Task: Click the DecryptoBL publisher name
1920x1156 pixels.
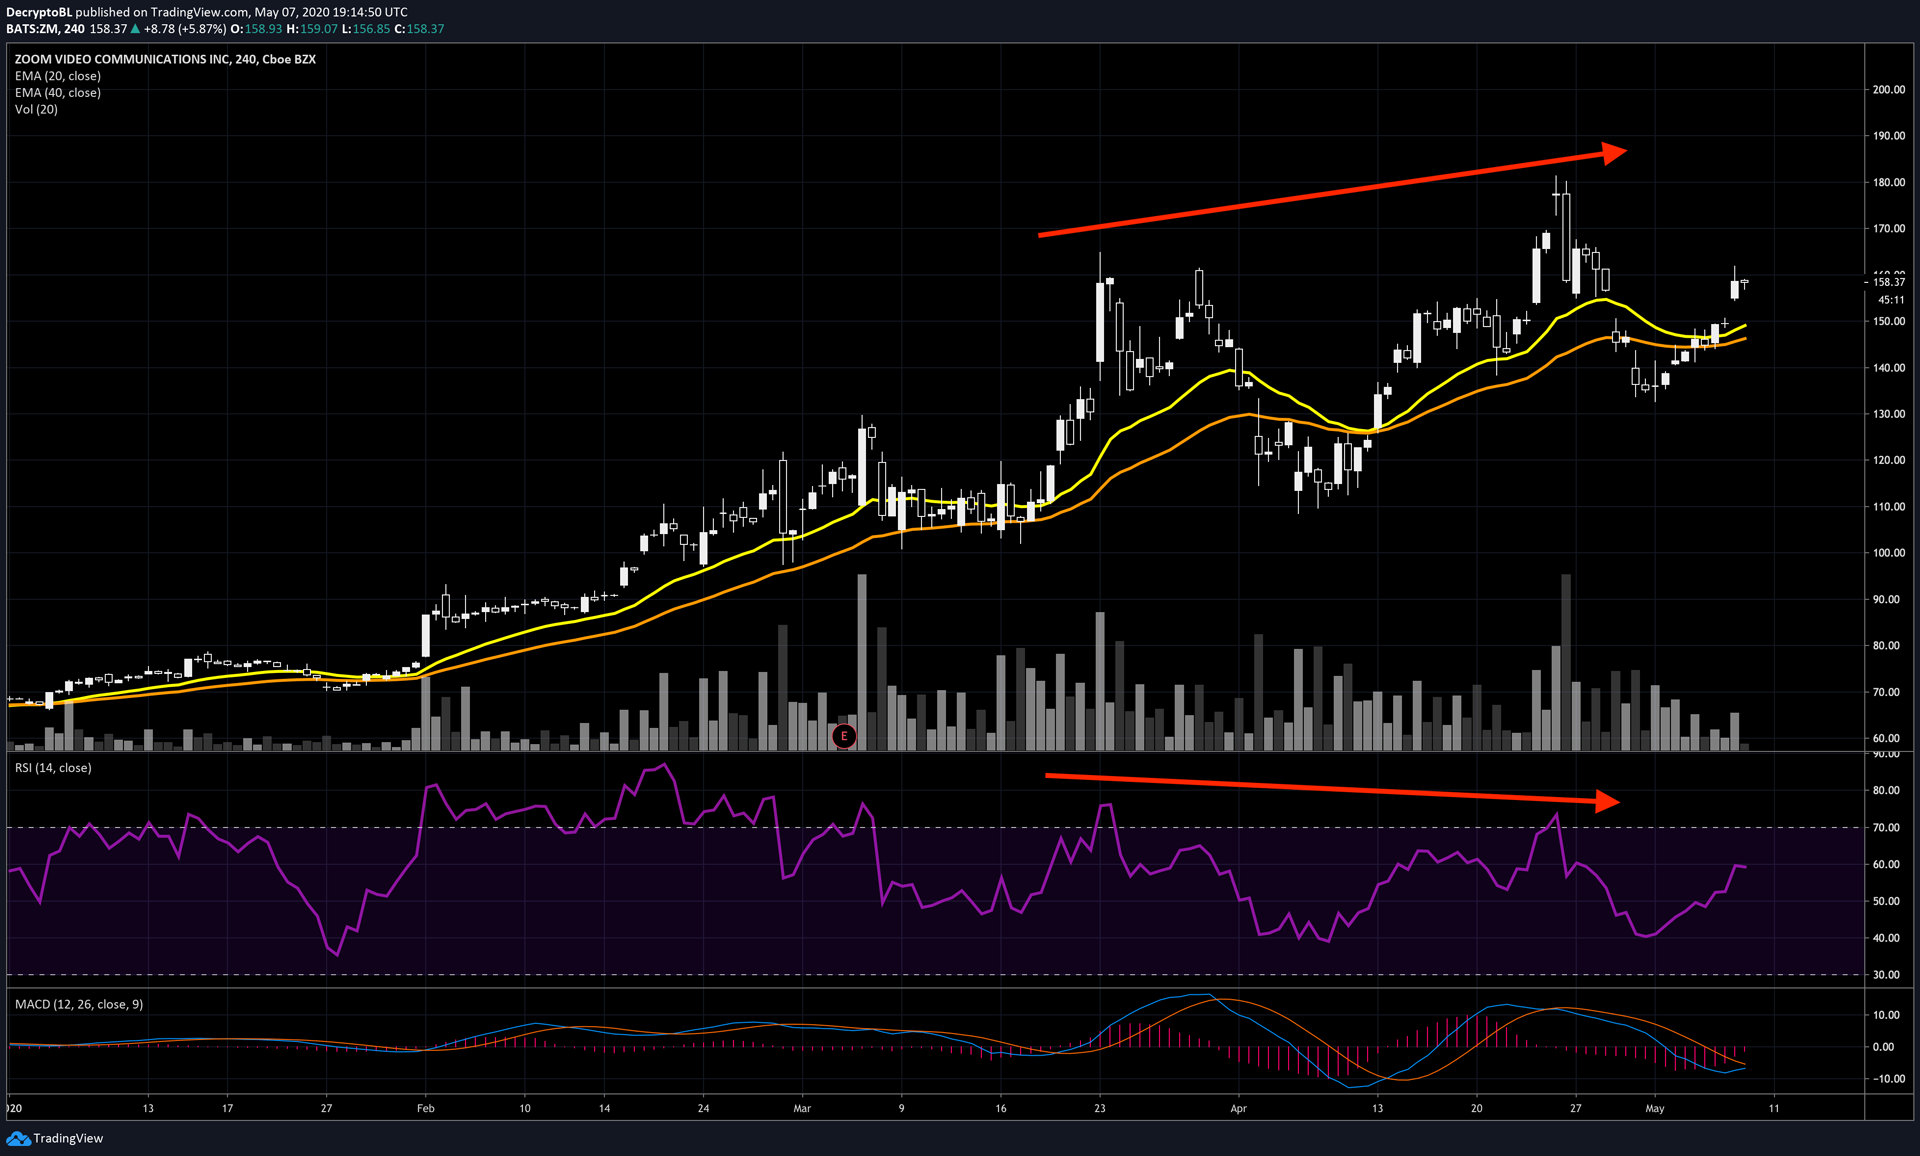Action: [39, 12]
